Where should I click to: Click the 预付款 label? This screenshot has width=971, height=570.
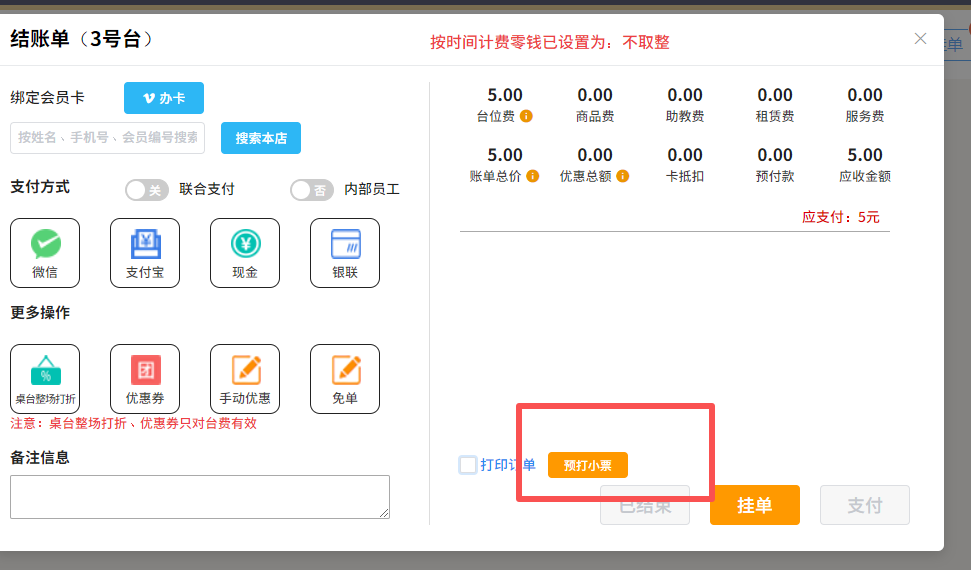pos(775,176)
